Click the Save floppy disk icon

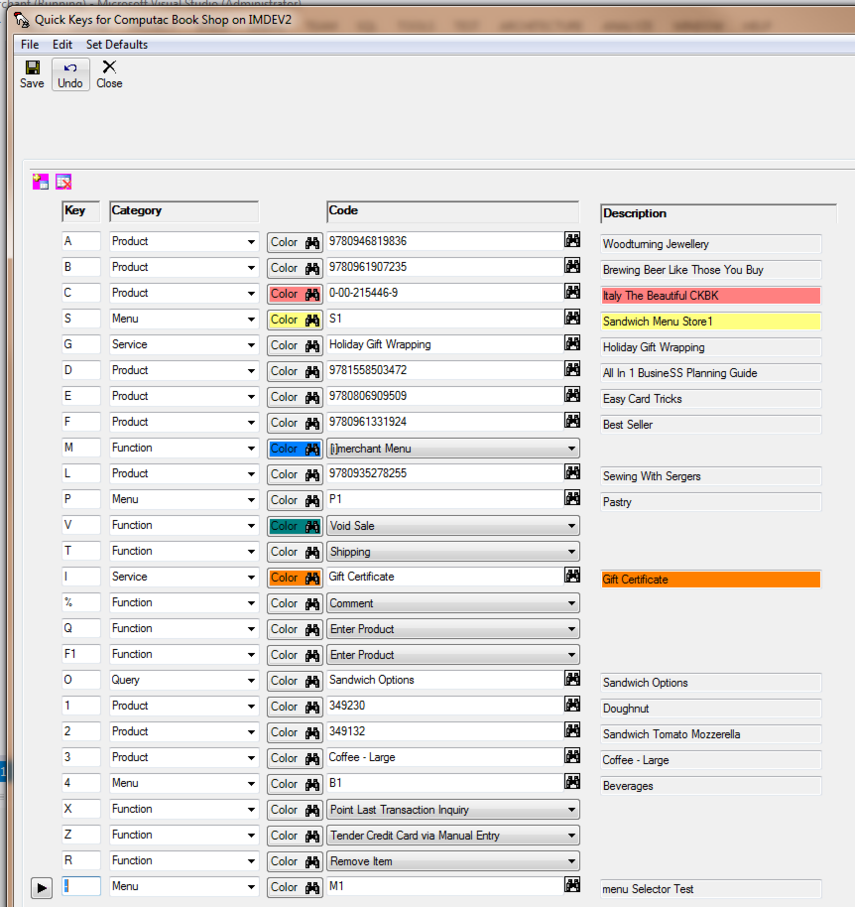tap(32, 68)
